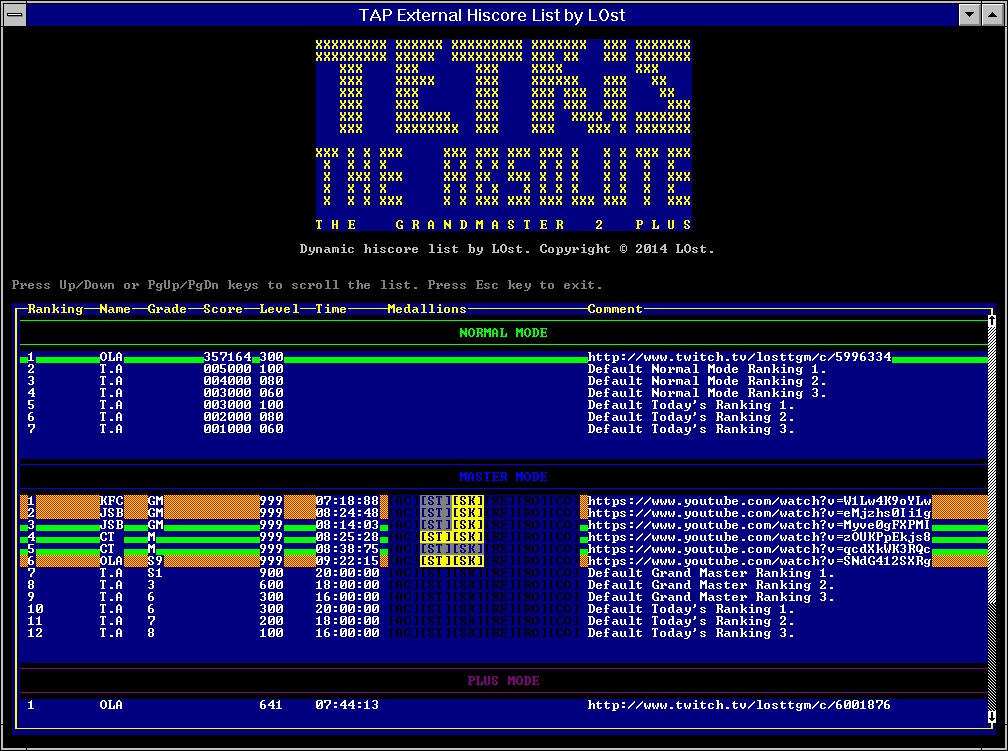Click ranking number 10 in Master Mode
The width and height of the screenshot is (1008, 751).
(35, 609)
